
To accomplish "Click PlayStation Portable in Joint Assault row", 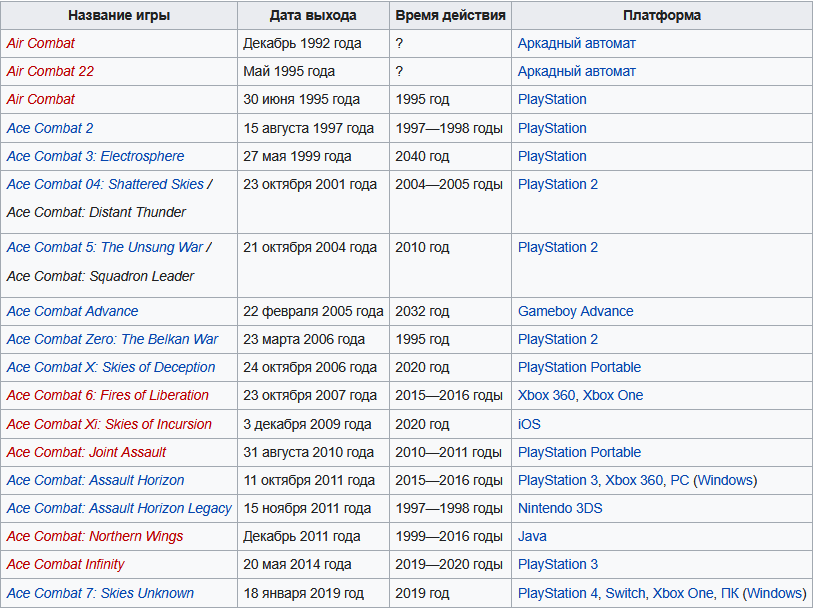I will [x=579, y=453].
